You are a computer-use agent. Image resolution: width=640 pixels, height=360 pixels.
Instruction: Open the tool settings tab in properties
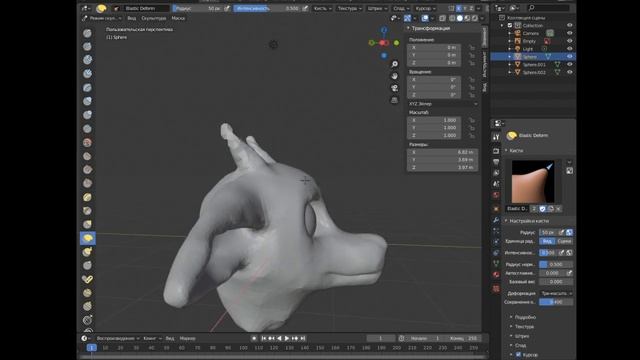(x=496, y=137)
